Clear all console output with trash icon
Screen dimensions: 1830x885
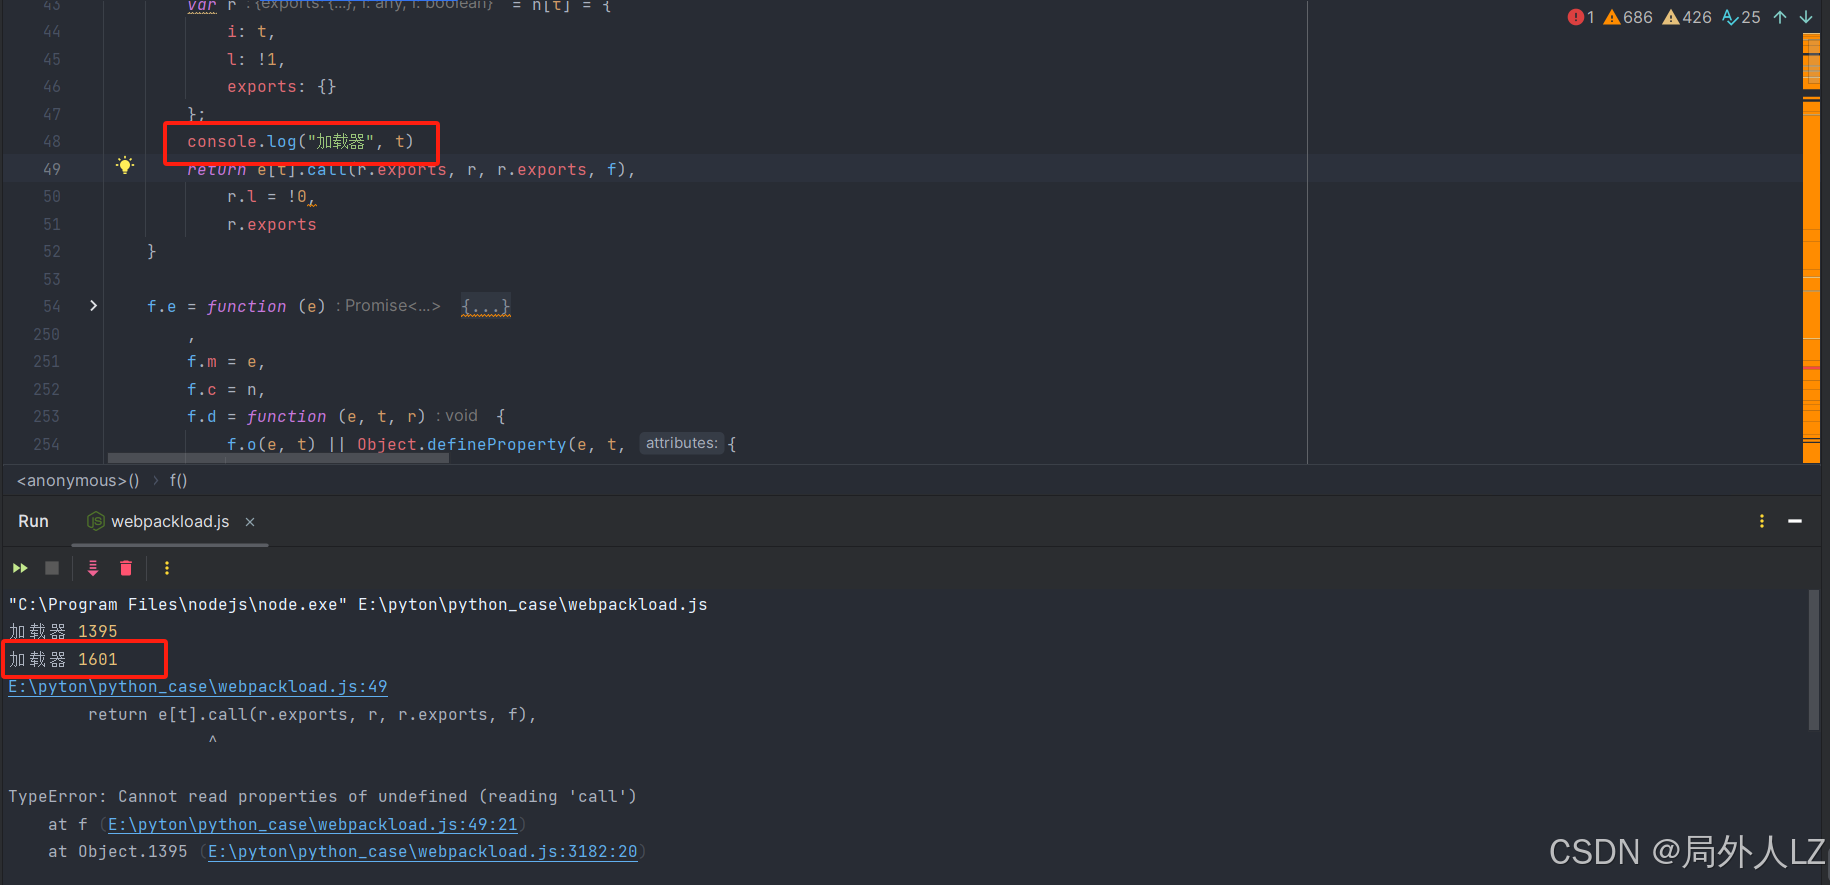[126, 568]
